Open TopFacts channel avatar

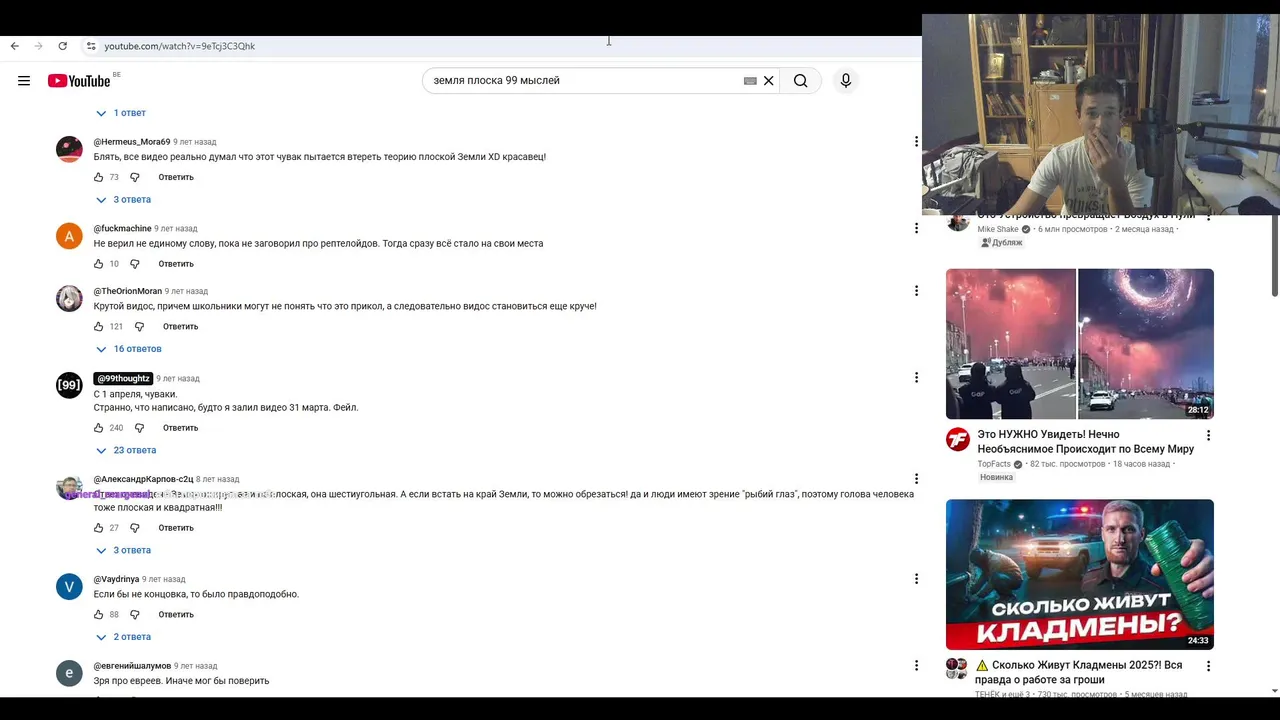[958, 439]
